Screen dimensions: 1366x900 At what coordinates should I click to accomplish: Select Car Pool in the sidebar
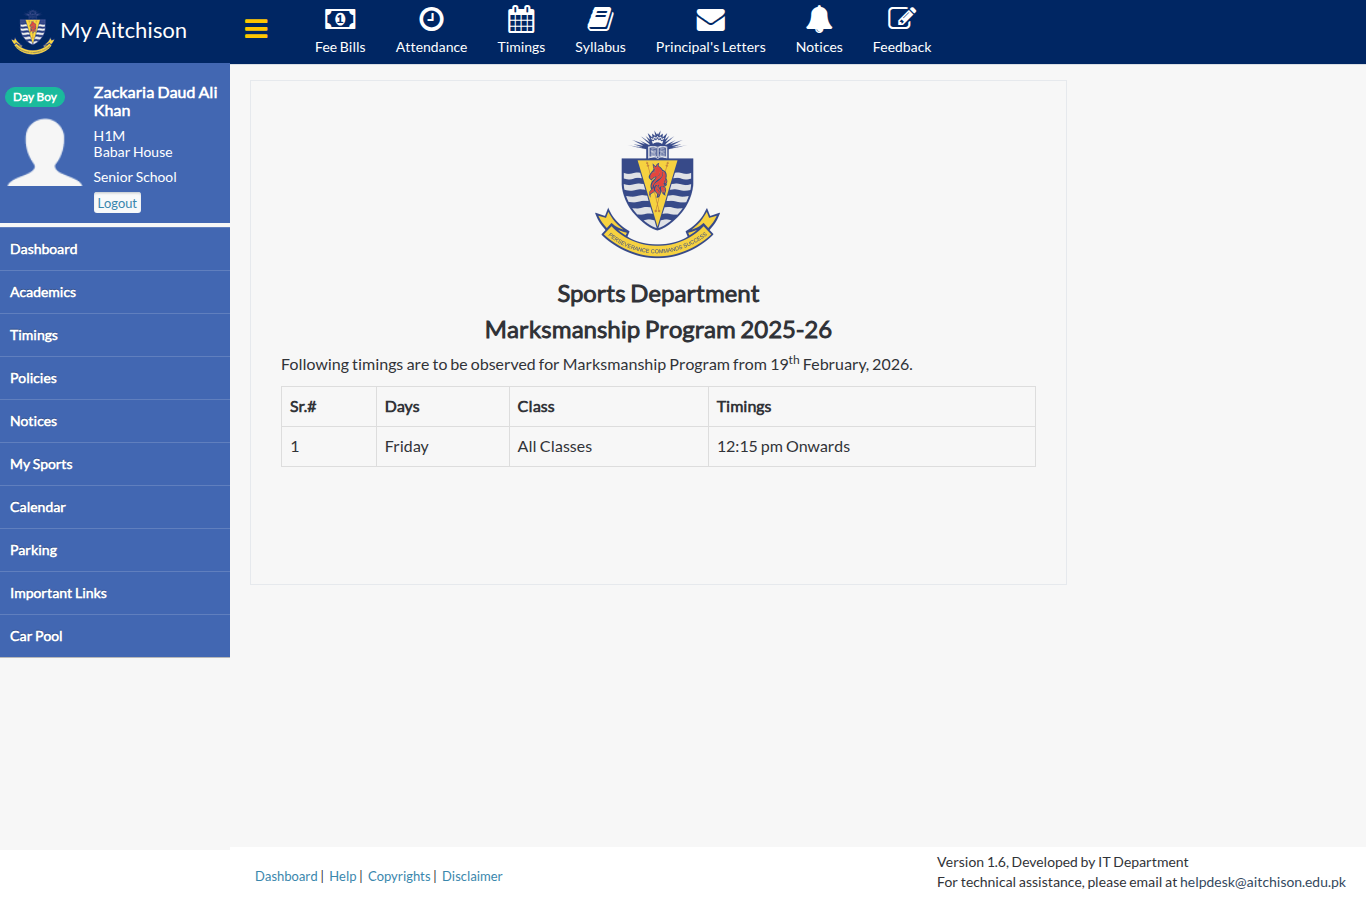pyautogui.click(x=115, y=636)
